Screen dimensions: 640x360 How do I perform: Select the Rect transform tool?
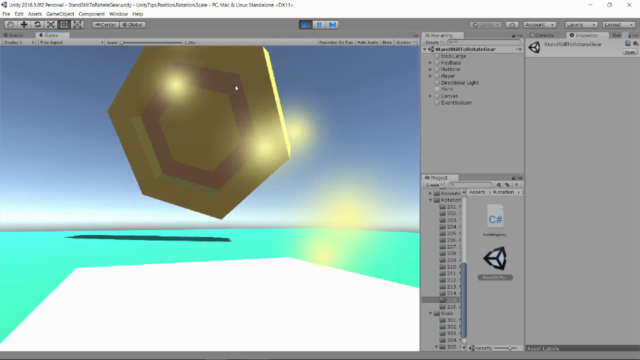64,25
